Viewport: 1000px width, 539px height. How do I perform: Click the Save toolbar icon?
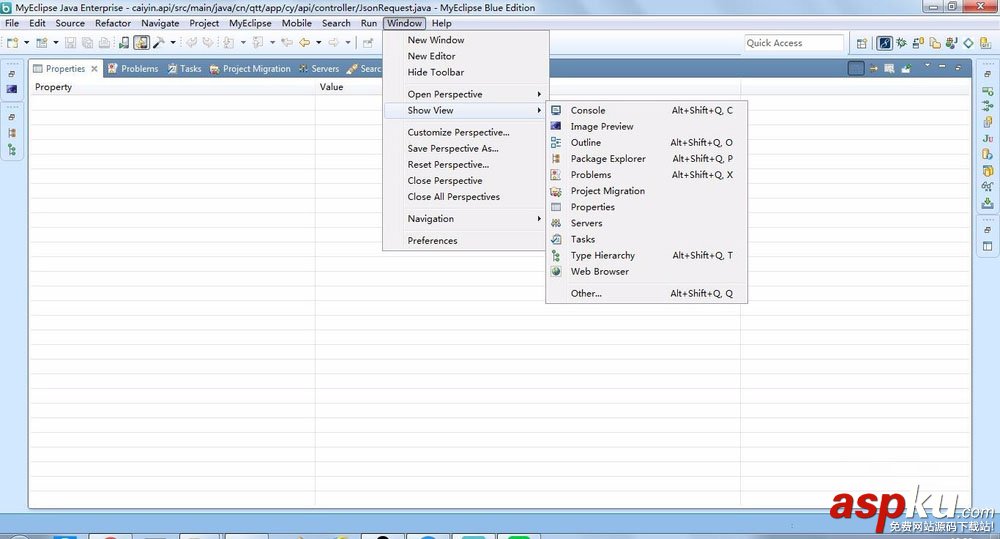point(71,43)
